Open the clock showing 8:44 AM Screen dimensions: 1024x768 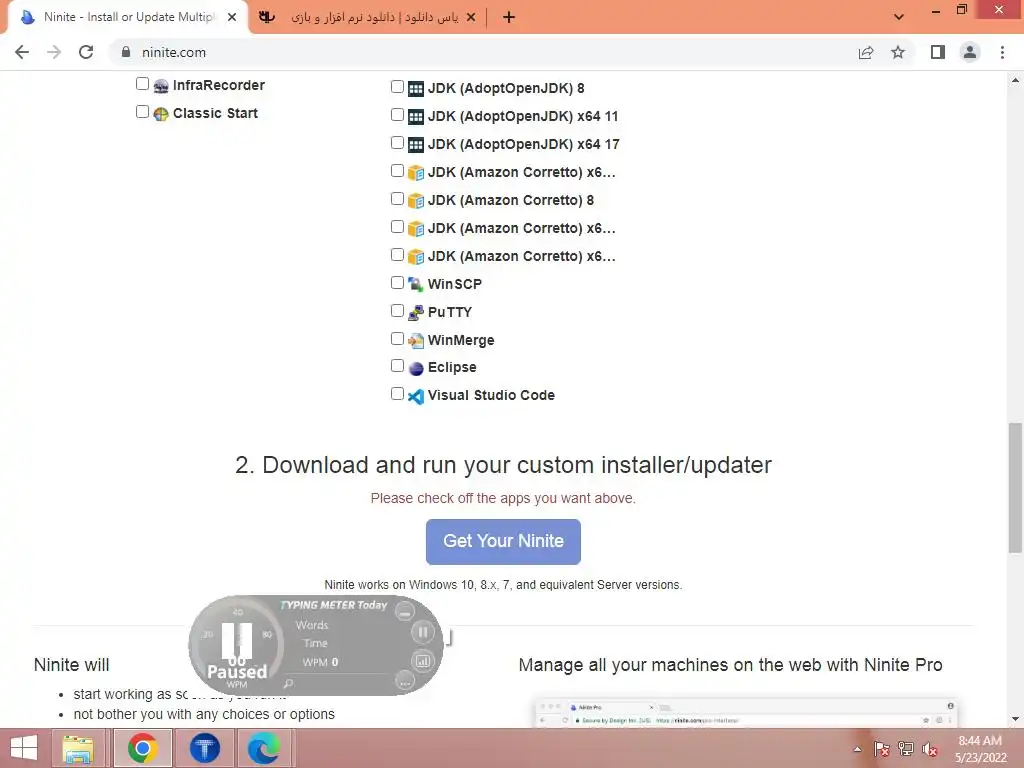click(x=980, y=749)
